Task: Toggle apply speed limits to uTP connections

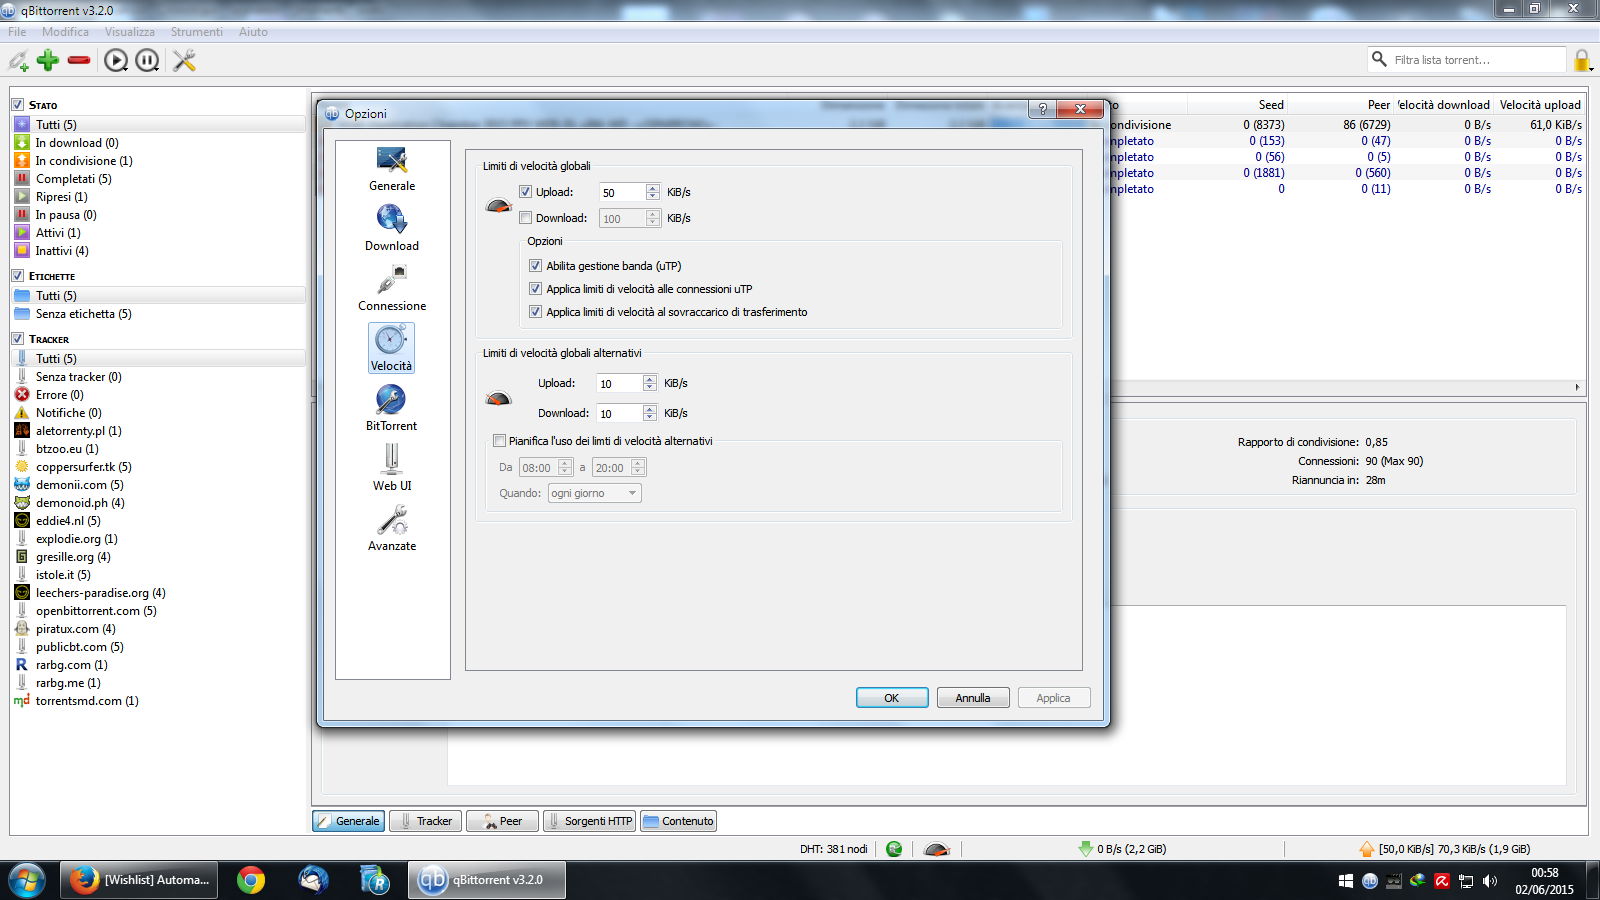Action: (x=536, y=289)
